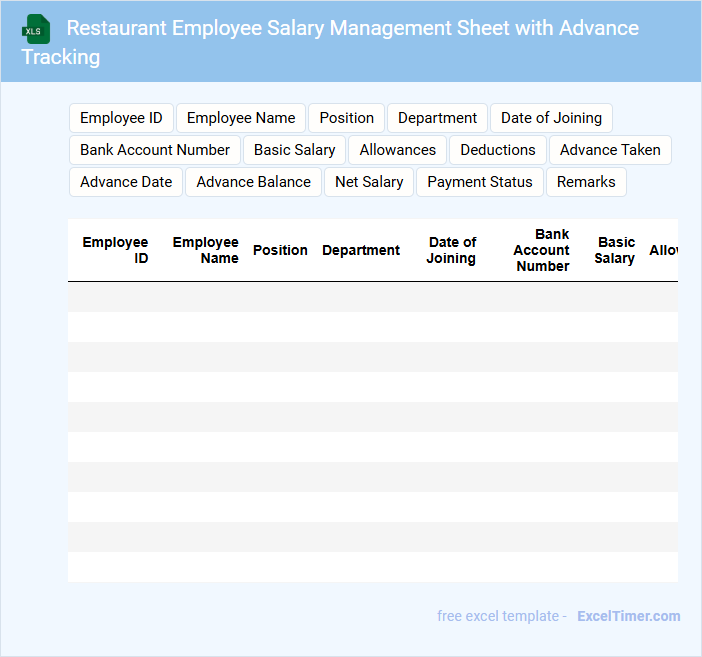Click the Net Salary tag

[x=369, y=182]
